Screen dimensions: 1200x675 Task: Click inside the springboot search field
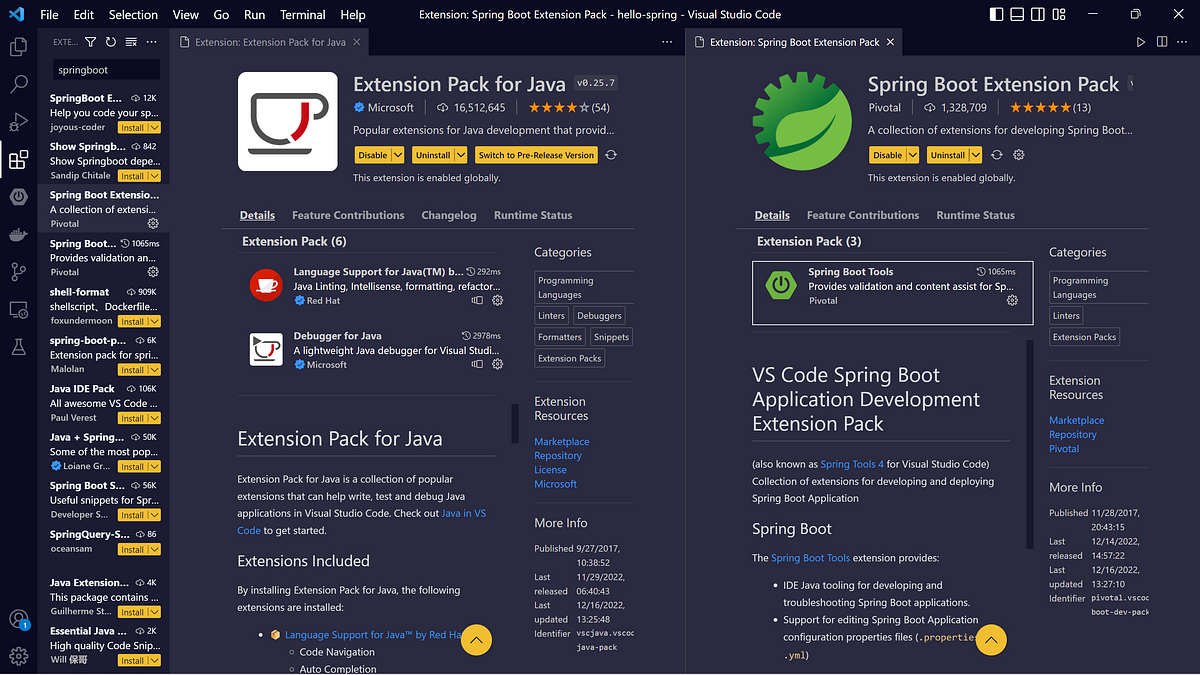coord(106,70)
